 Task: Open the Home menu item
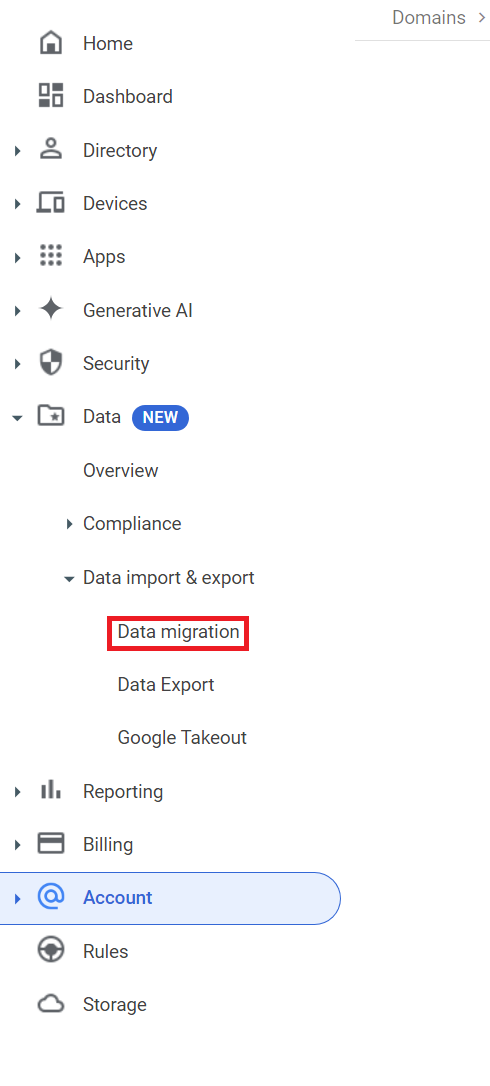click(107, 43)
